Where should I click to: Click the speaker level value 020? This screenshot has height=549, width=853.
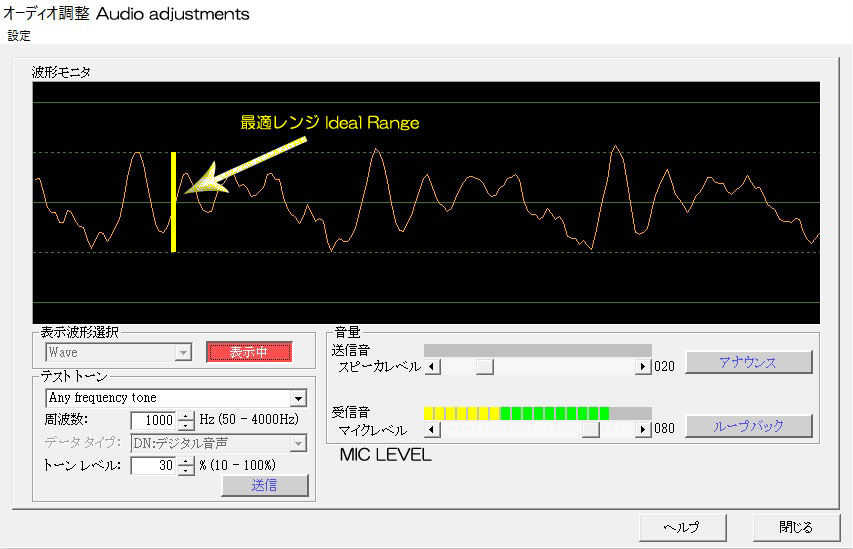tap(664, 366)
